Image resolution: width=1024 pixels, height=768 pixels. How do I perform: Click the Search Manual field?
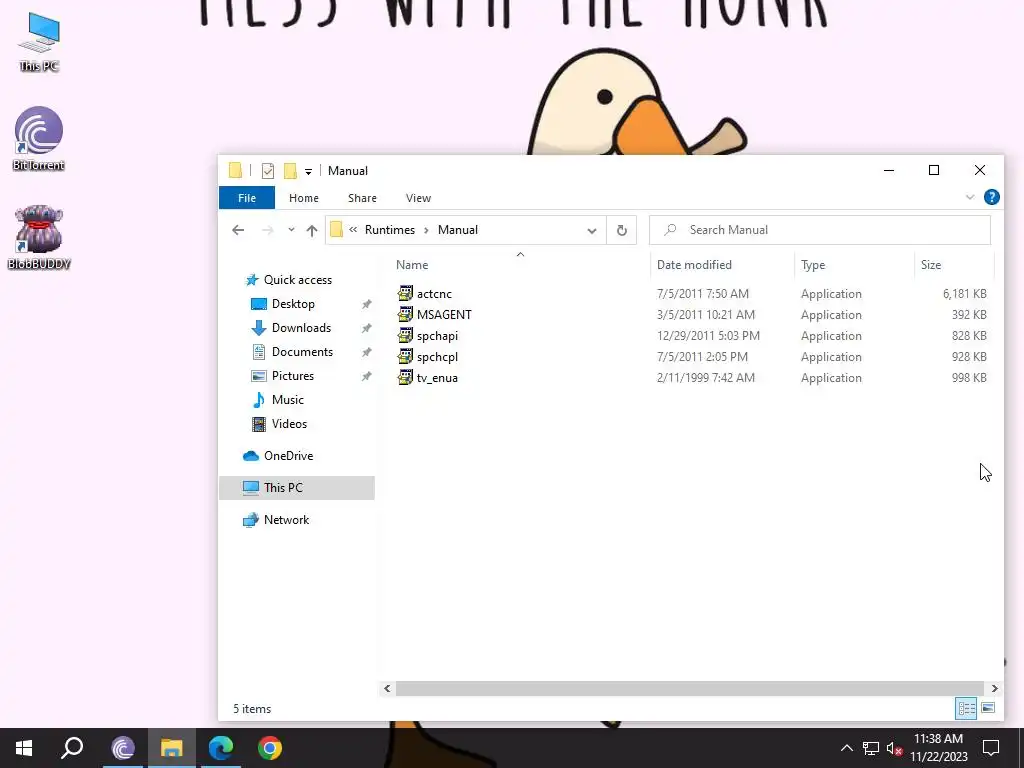tap(820, 230)
